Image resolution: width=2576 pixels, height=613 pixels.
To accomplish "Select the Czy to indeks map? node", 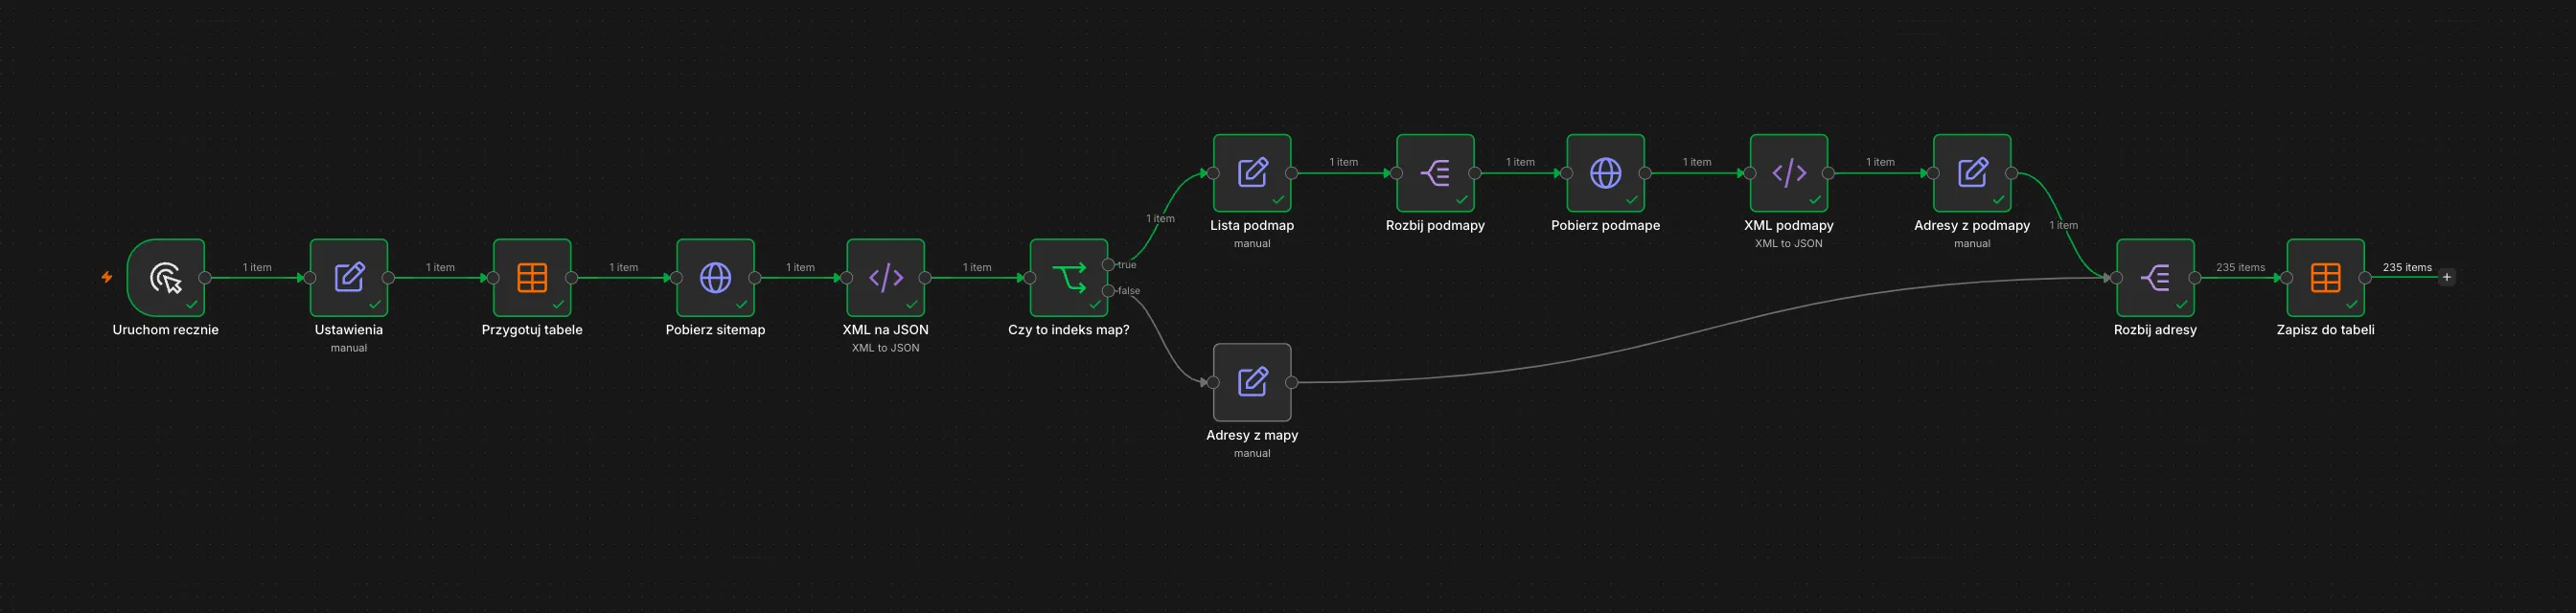I will pyautogui.click(x=1069, y=277).
